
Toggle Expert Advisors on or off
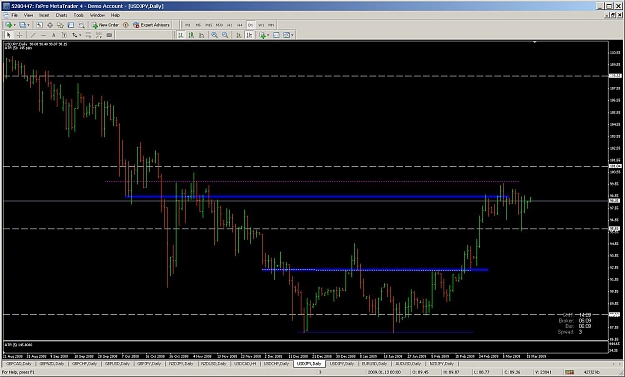tap(151, 25)
